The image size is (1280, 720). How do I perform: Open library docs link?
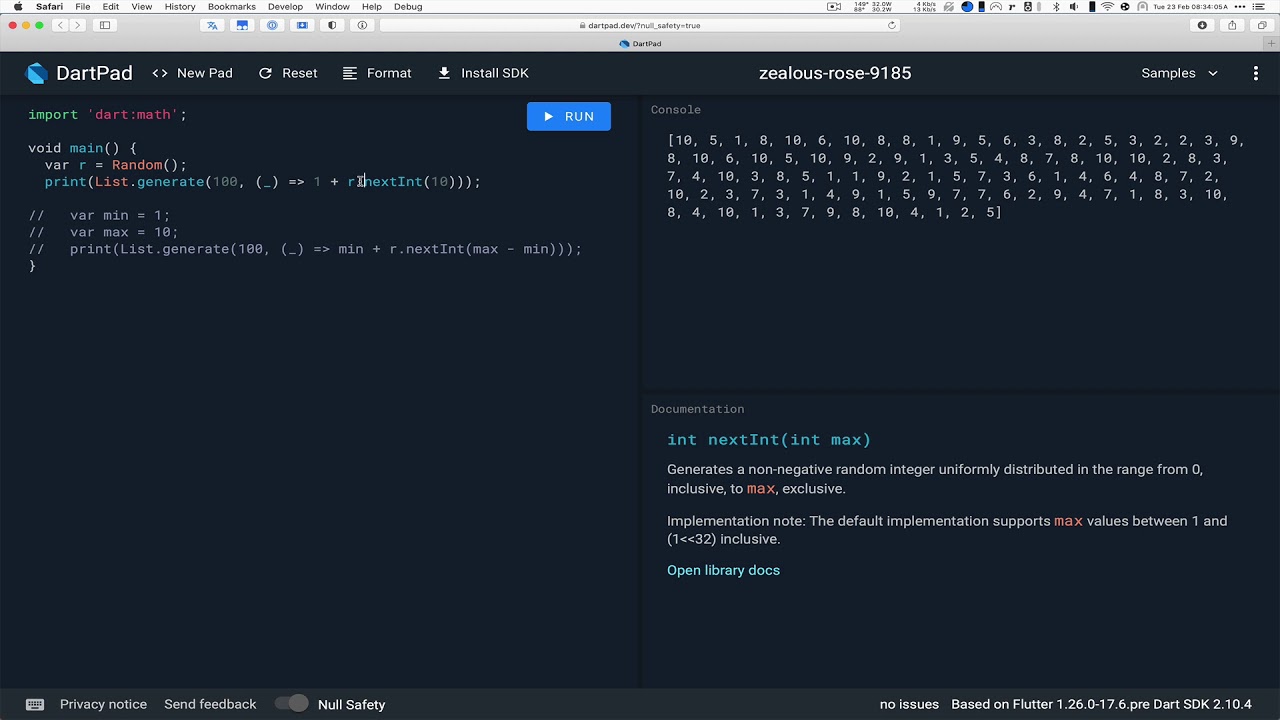click(x=723, y=570)
